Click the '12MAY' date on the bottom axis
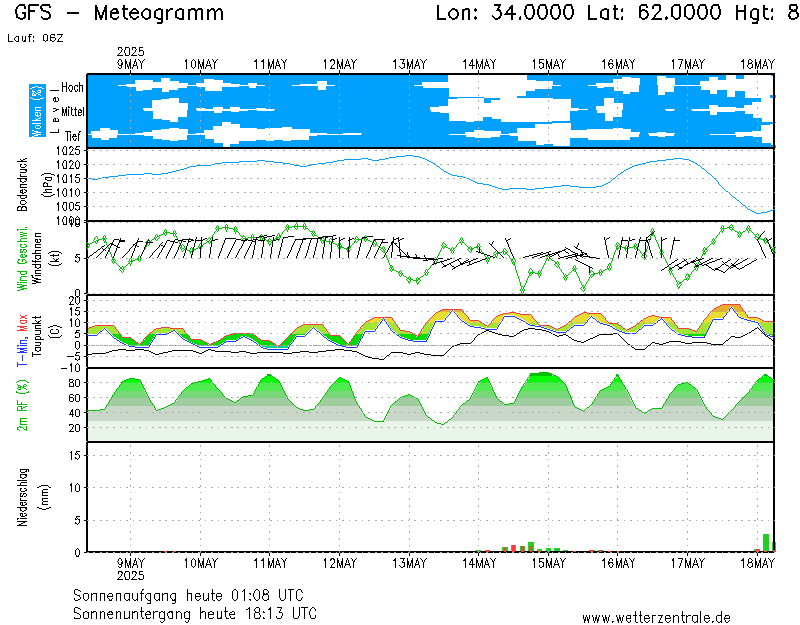Image resolution: width=800 pixels, height=625 pixels. click(x=340, y=563)
